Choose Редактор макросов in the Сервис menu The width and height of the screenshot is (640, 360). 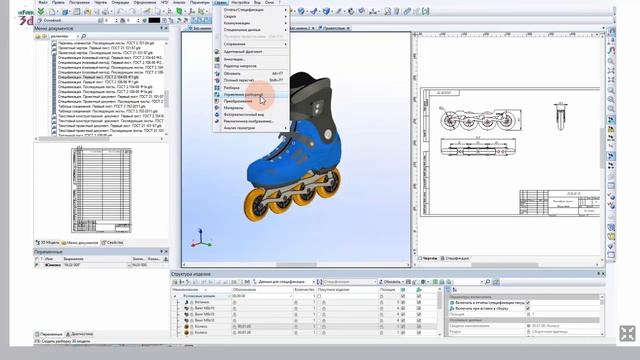251,66
